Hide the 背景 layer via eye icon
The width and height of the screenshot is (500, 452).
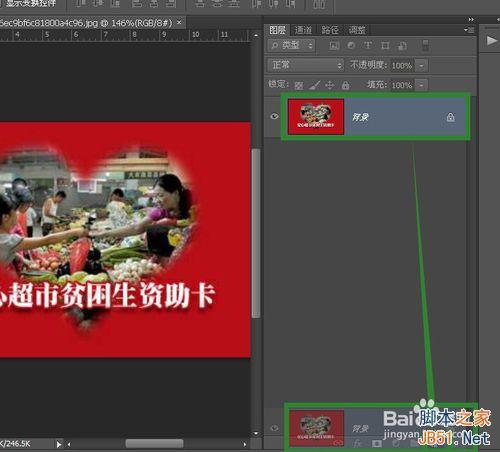tap(274, 116)
